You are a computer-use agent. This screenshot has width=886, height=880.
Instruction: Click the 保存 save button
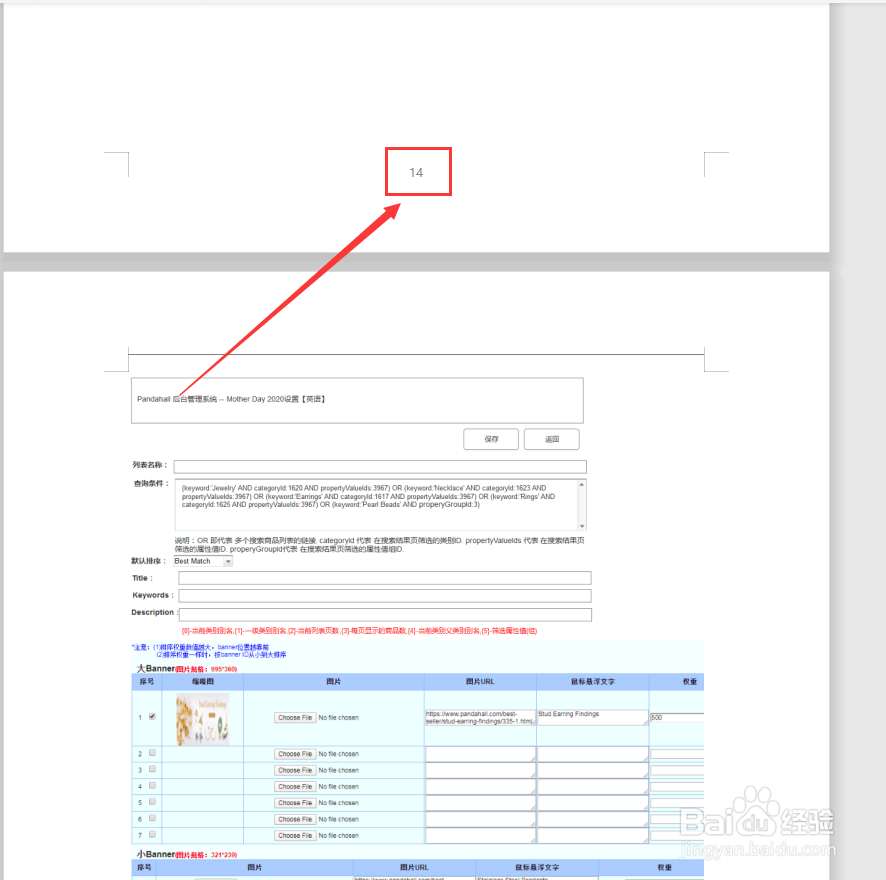click(490, 439)
